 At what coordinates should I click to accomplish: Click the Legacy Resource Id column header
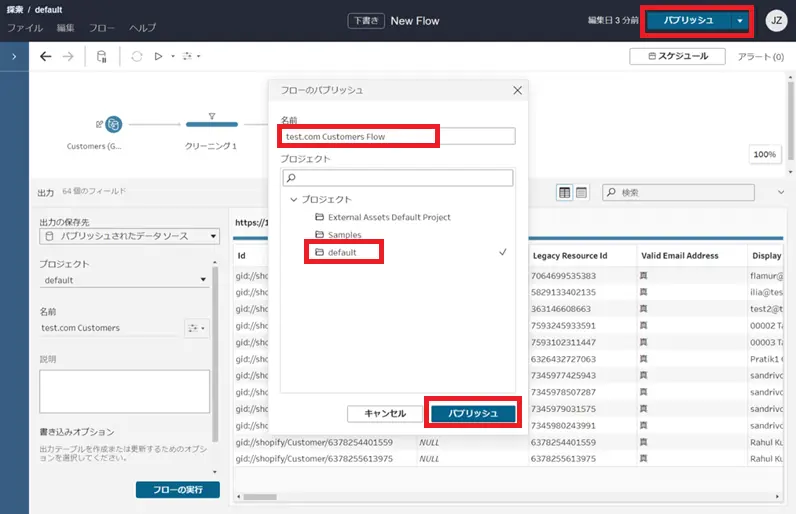[570, 256]
